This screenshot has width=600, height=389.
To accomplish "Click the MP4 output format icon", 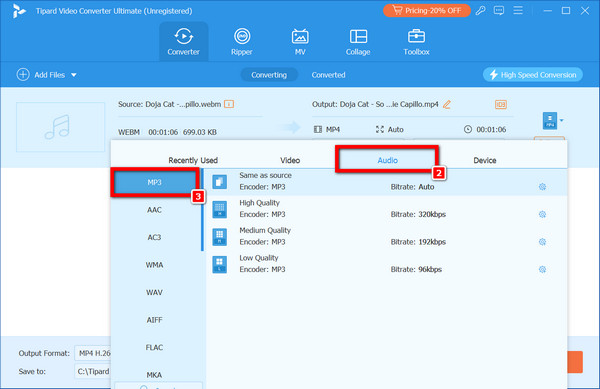I will click(550, 120).
